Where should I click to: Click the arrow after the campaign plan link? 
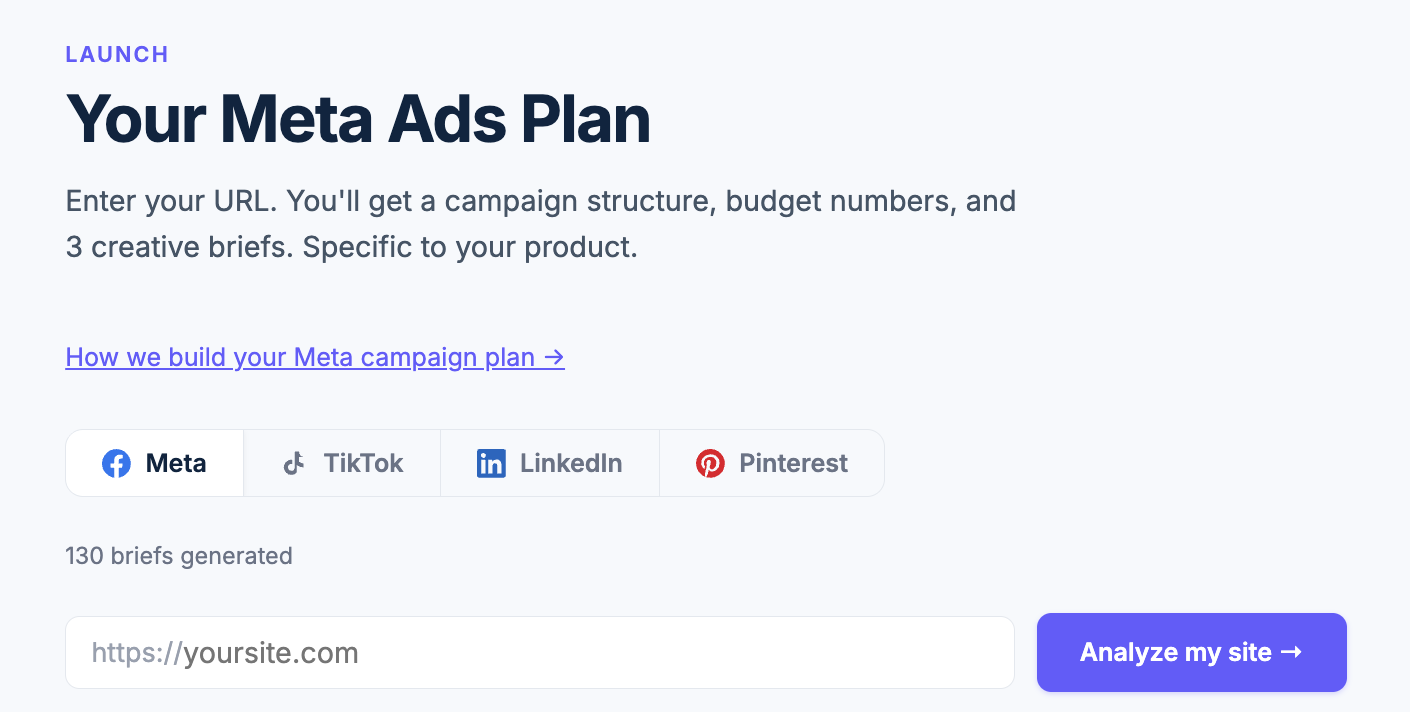554,357
